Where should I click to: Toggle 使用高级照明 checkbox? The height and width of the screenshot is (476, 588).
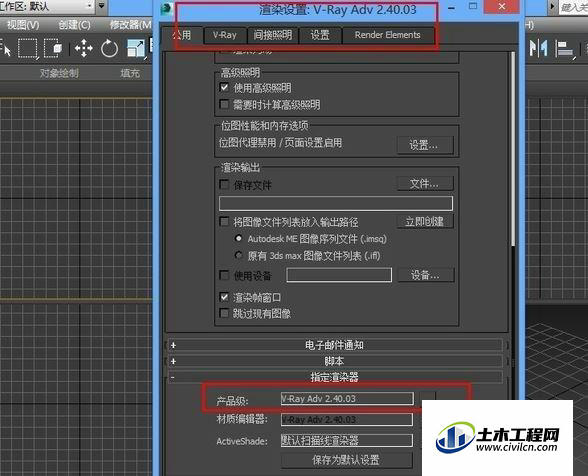(224, 88)
